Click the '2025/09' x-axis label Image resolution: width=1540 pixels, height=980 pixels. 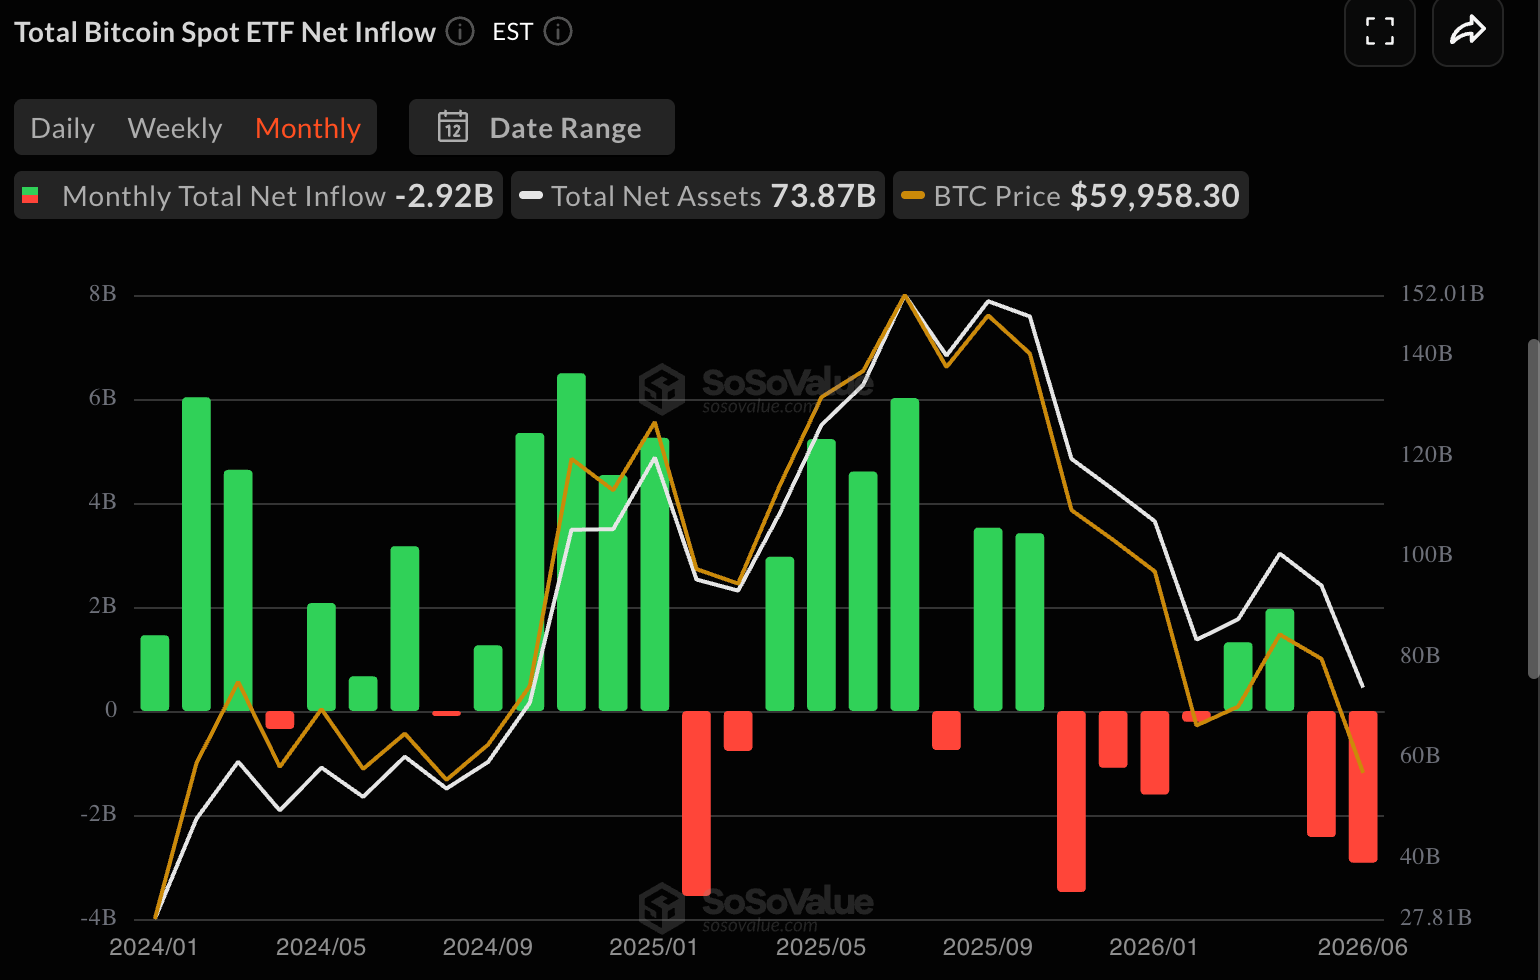click(988, 947)
